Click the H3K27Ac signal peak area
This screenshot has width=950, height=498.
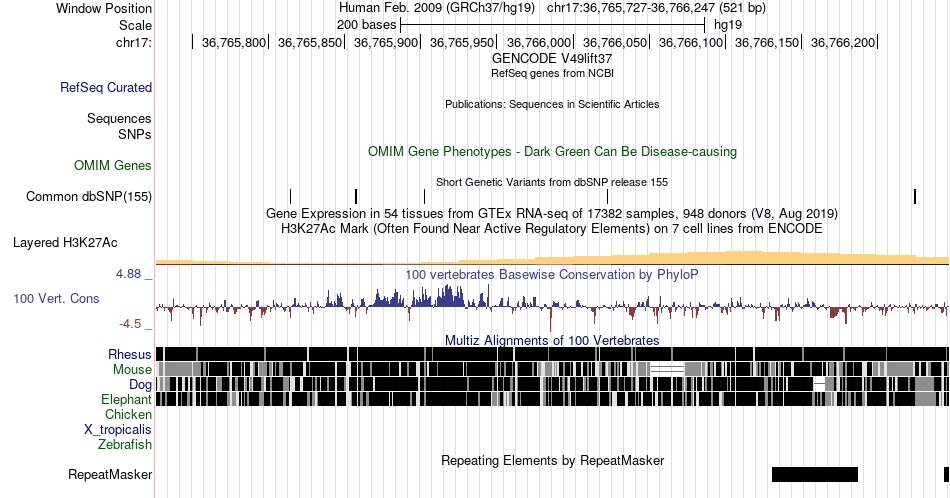(745, 257)
